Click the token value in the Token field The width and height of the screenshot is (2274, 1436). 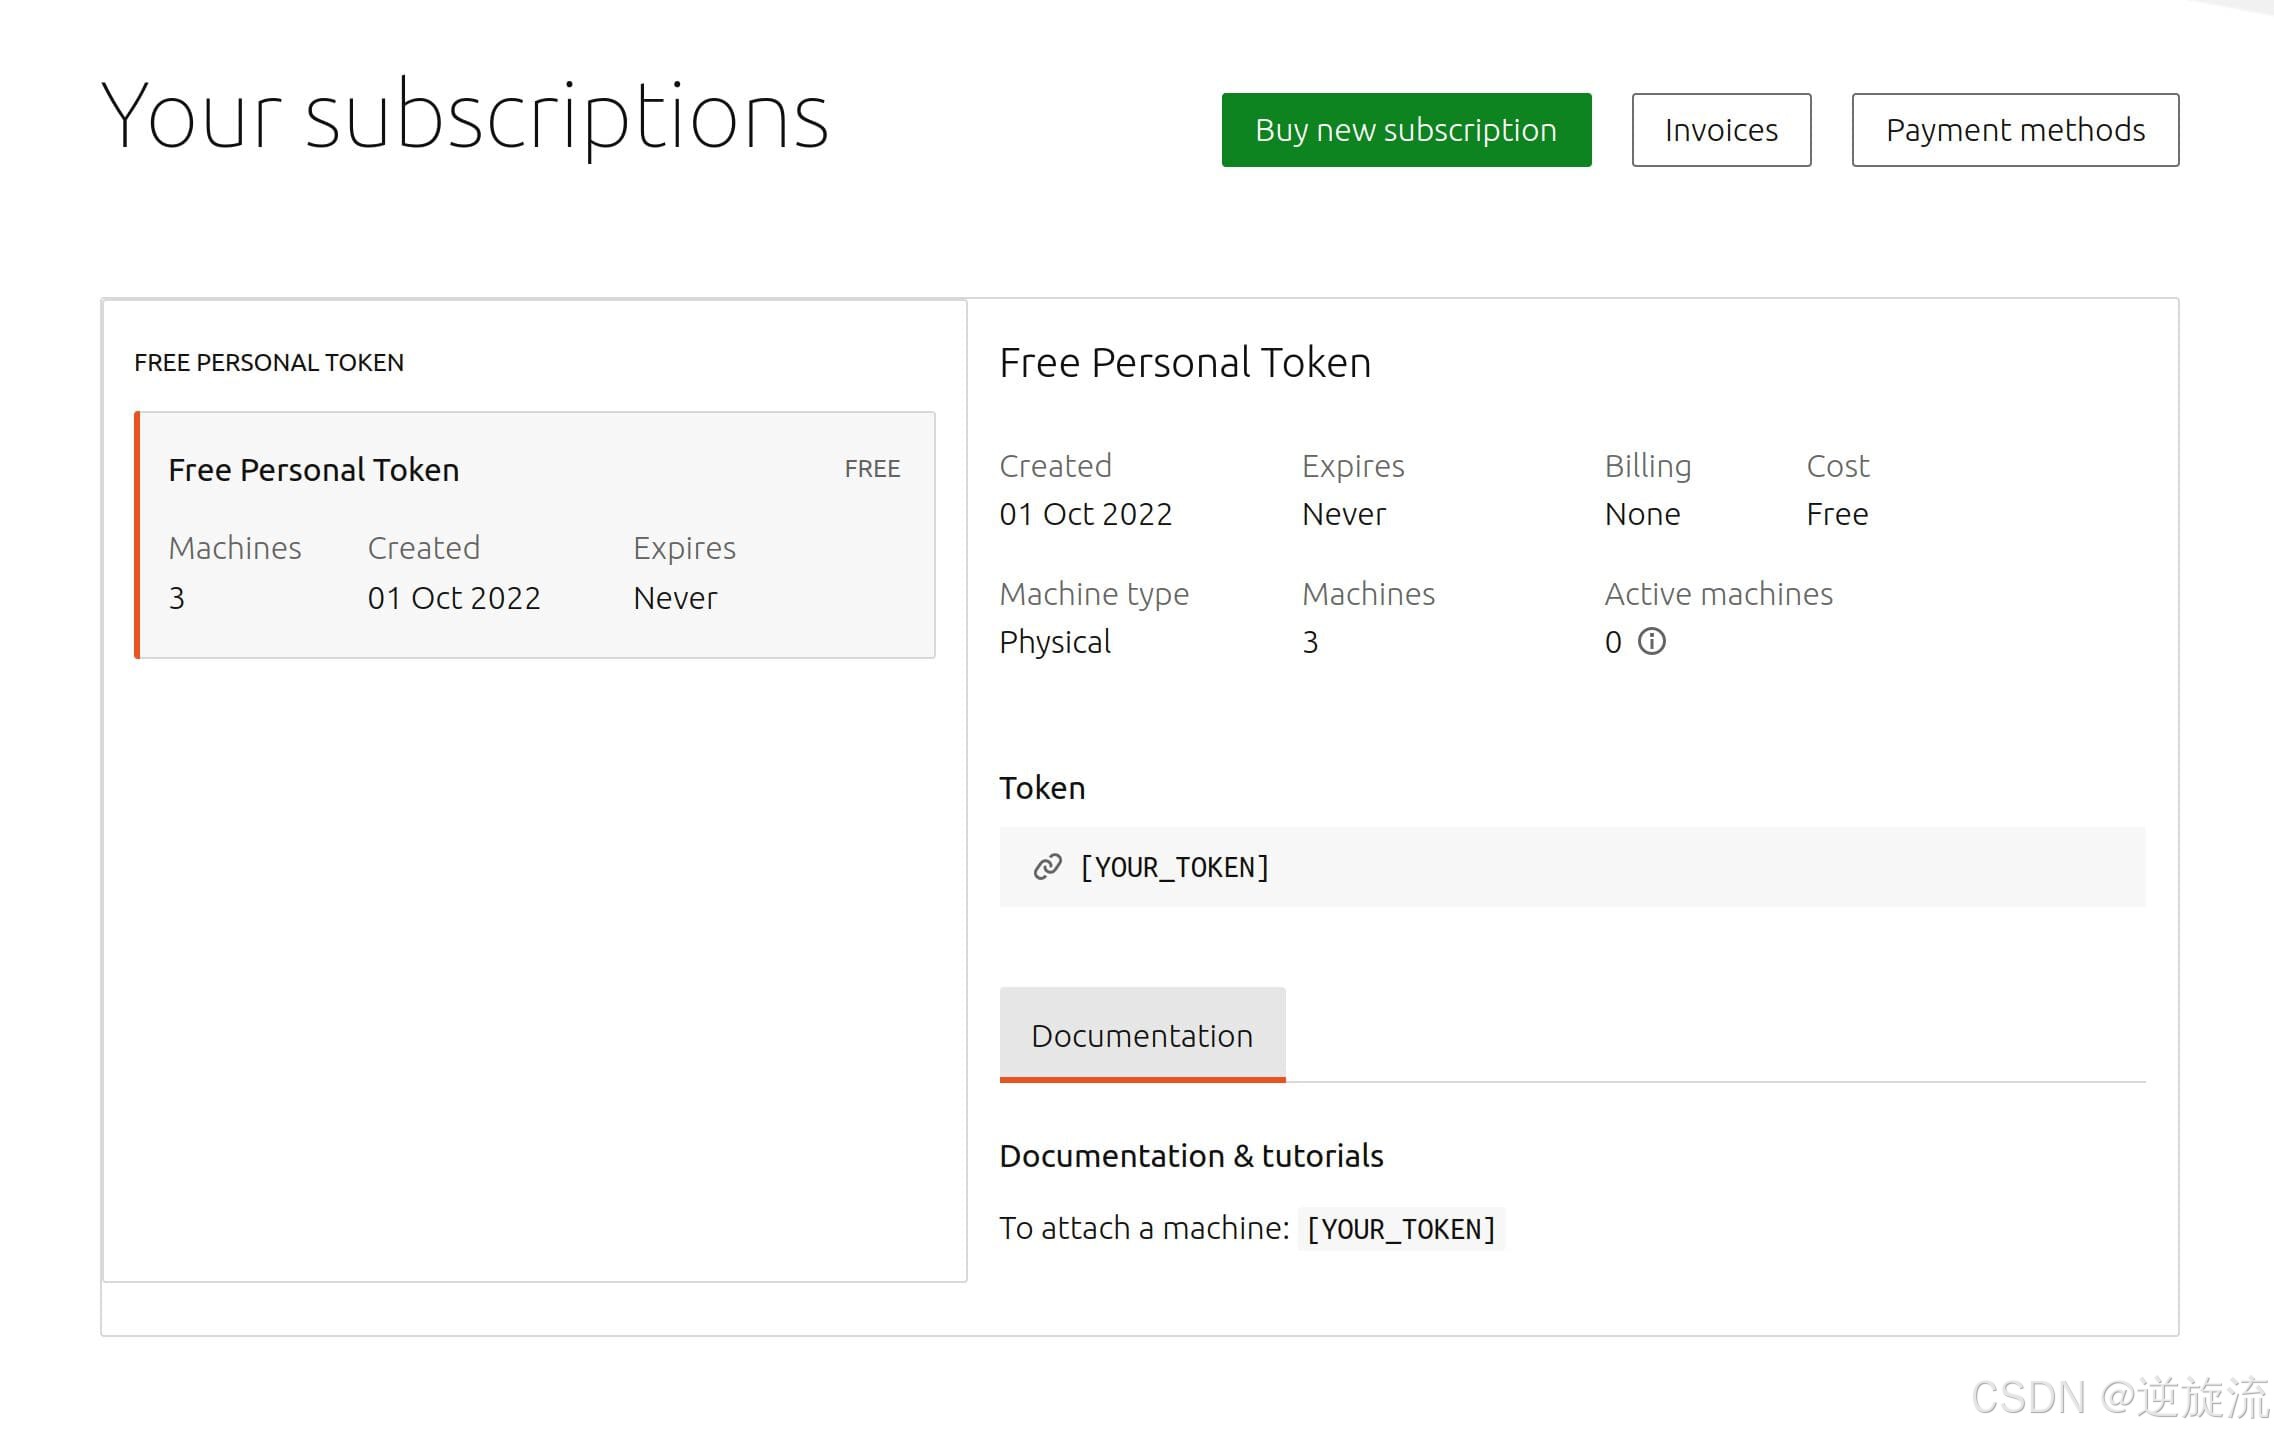coord(1175,867)
